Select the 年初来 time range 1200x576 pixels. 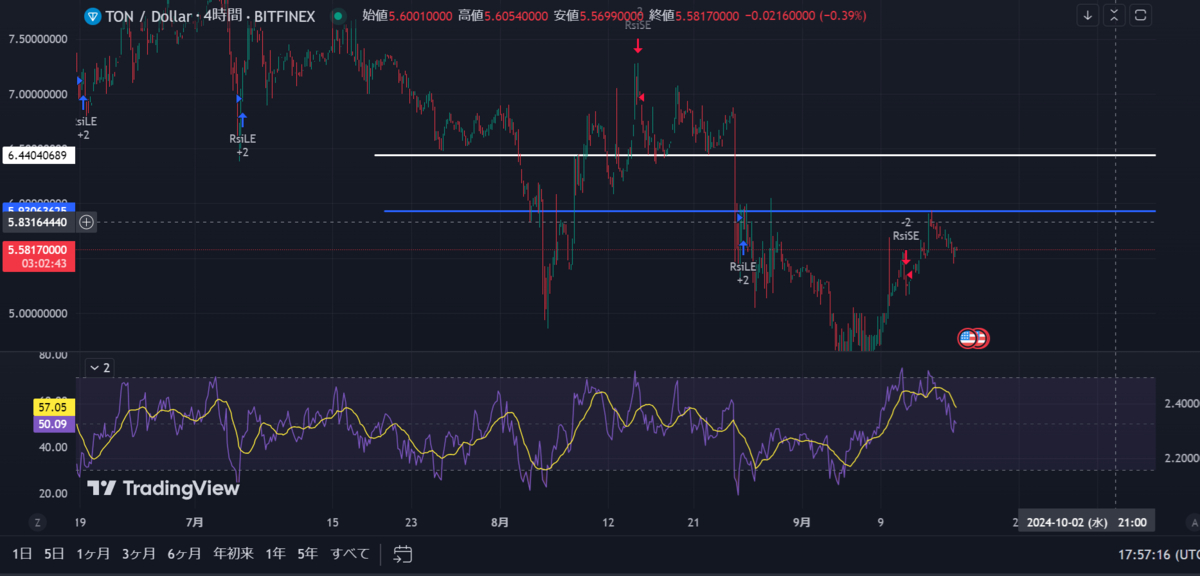(233, 553)
